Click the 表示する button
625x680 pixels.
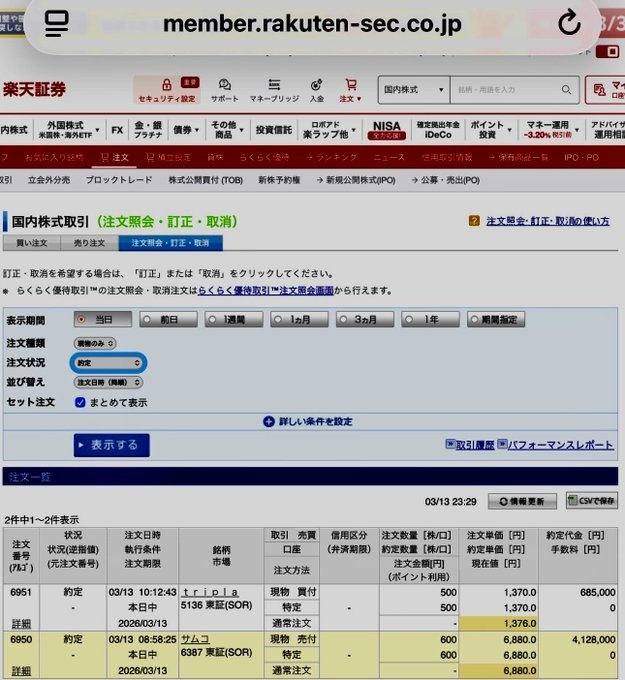pos(111,445)
